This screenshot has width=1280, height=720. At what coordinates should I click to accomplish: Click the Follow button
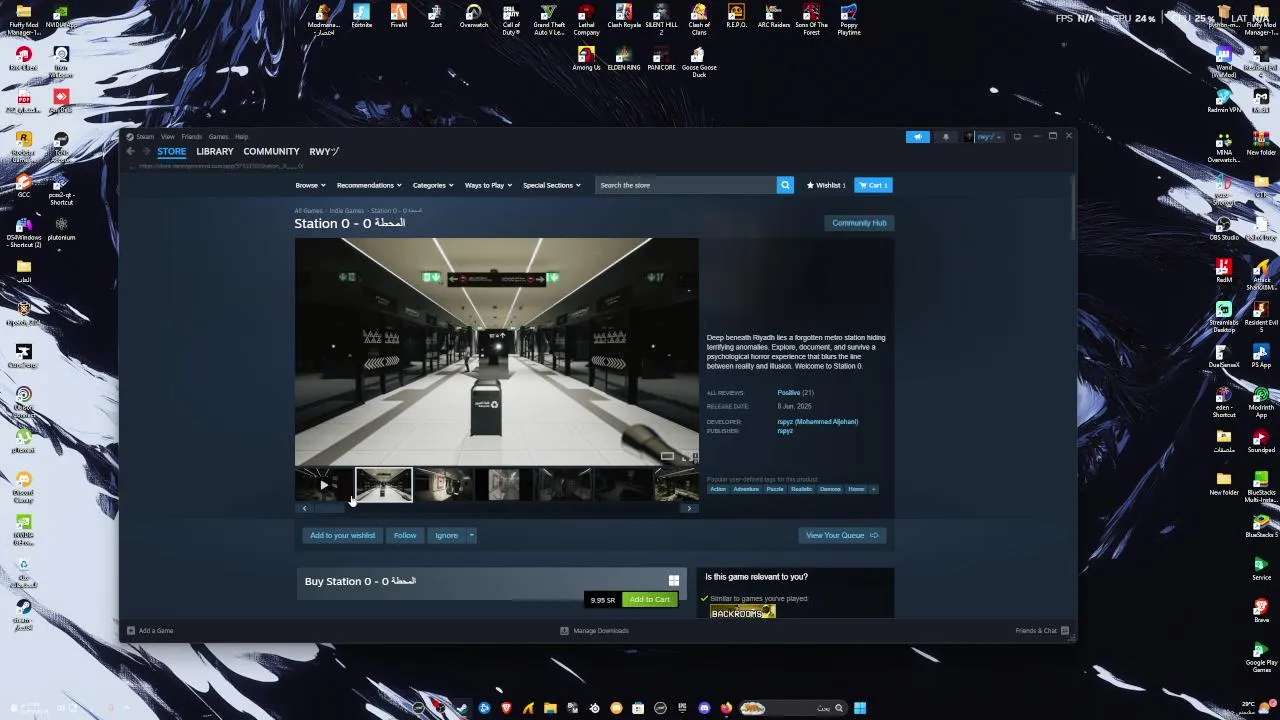click(x=405, y=535)
